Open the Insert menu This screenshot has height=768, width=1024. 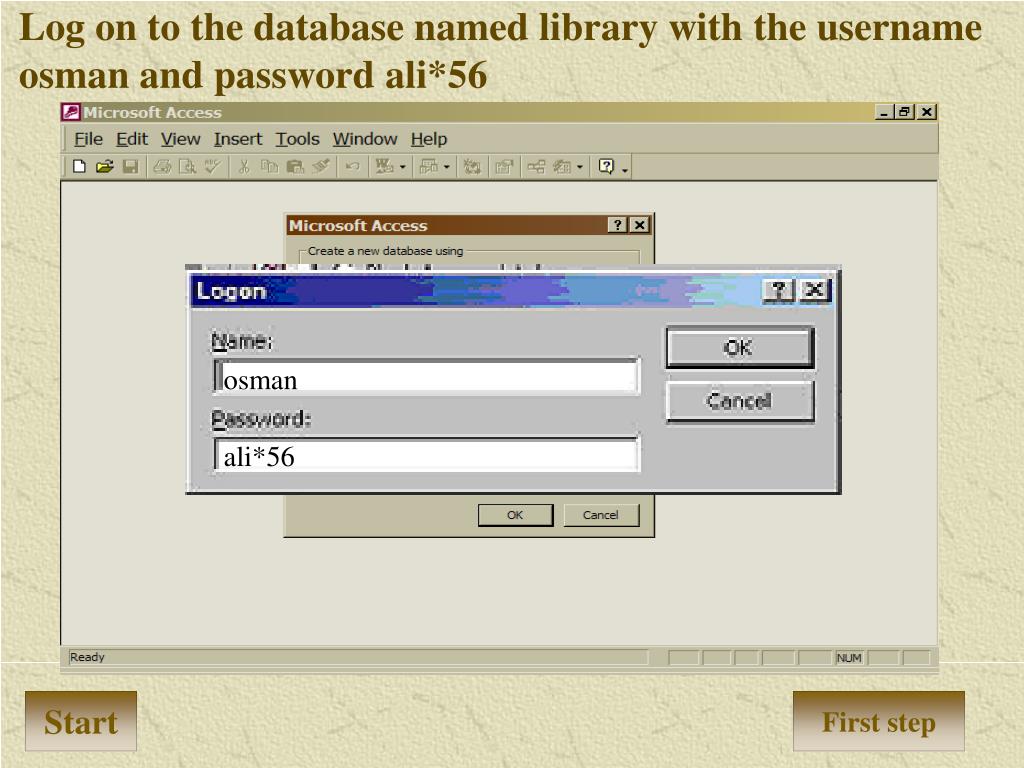click(238, 139)
